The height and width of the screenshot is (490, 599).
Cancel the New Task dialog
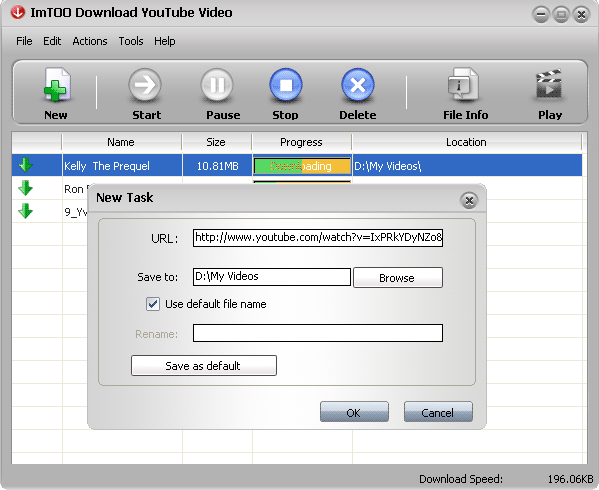point(438,412)
